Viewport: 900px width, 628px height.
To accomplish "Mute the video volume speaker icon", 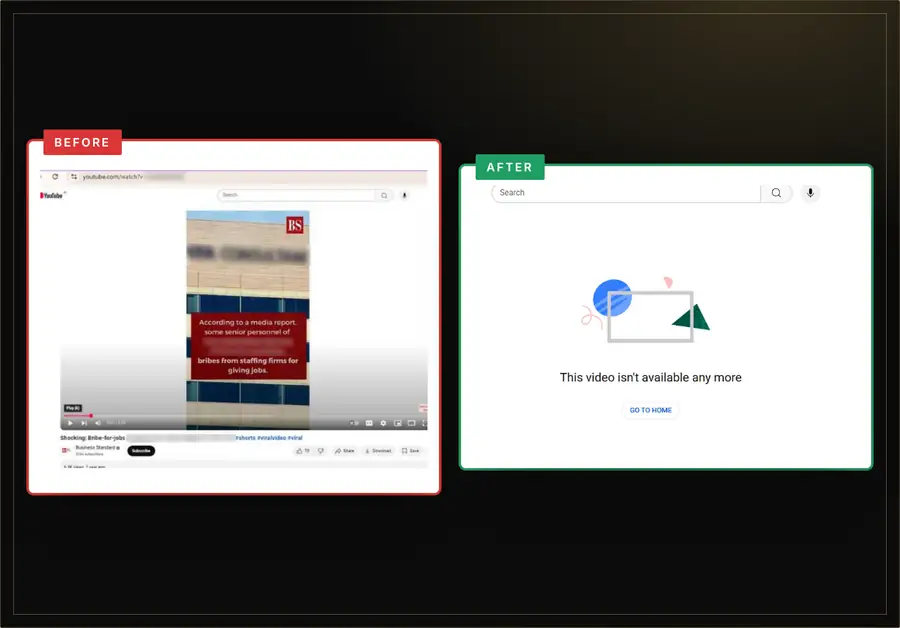I will click(98, 423).
